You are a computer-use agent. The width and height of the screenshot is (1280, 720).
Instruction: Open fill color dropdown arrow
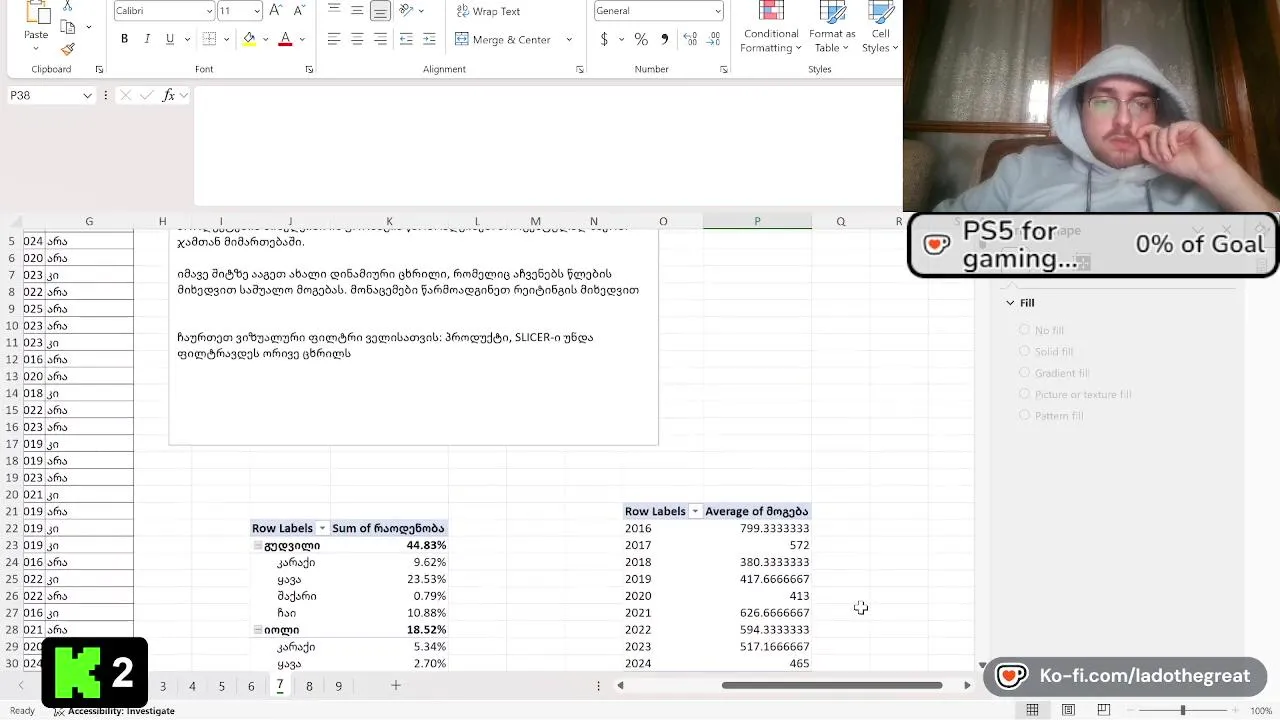click(264, 39)
